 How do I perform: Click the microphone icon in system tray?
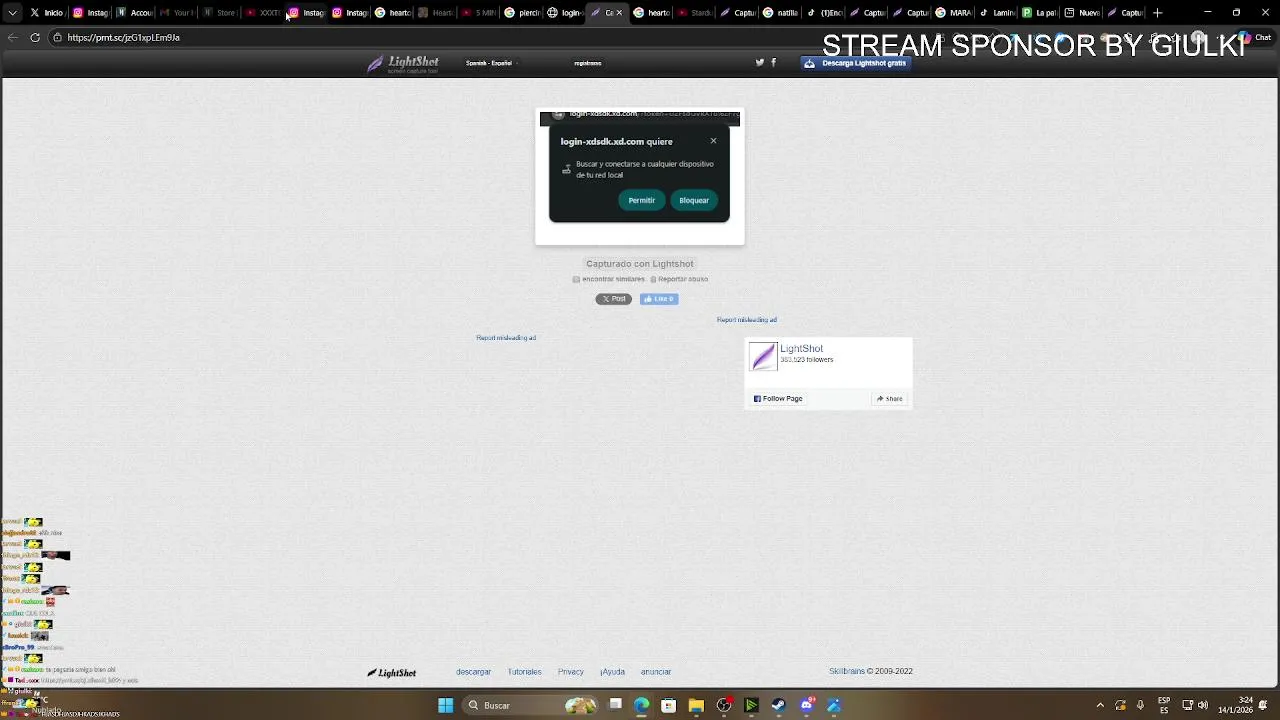coord(1140,705)
